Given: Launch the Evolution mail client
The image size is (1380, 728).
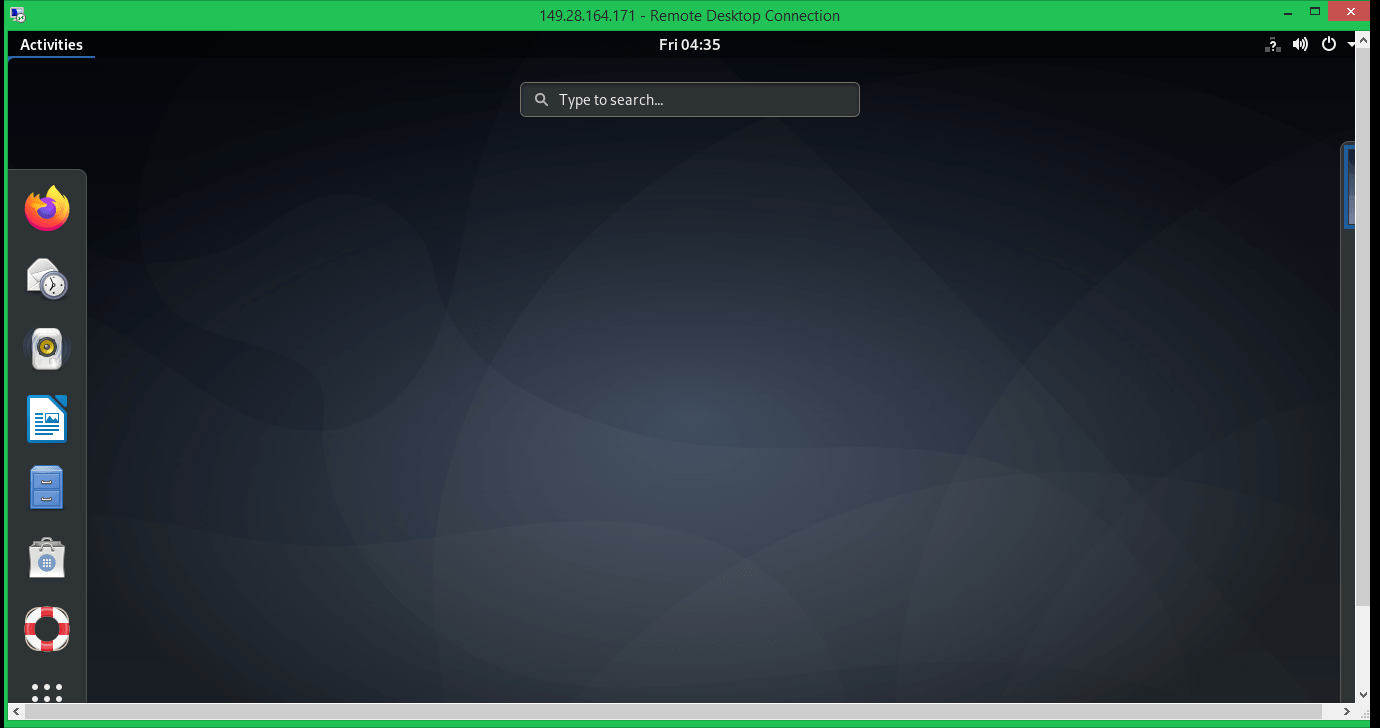Looking at the screenshot, I should click(46, 278).
